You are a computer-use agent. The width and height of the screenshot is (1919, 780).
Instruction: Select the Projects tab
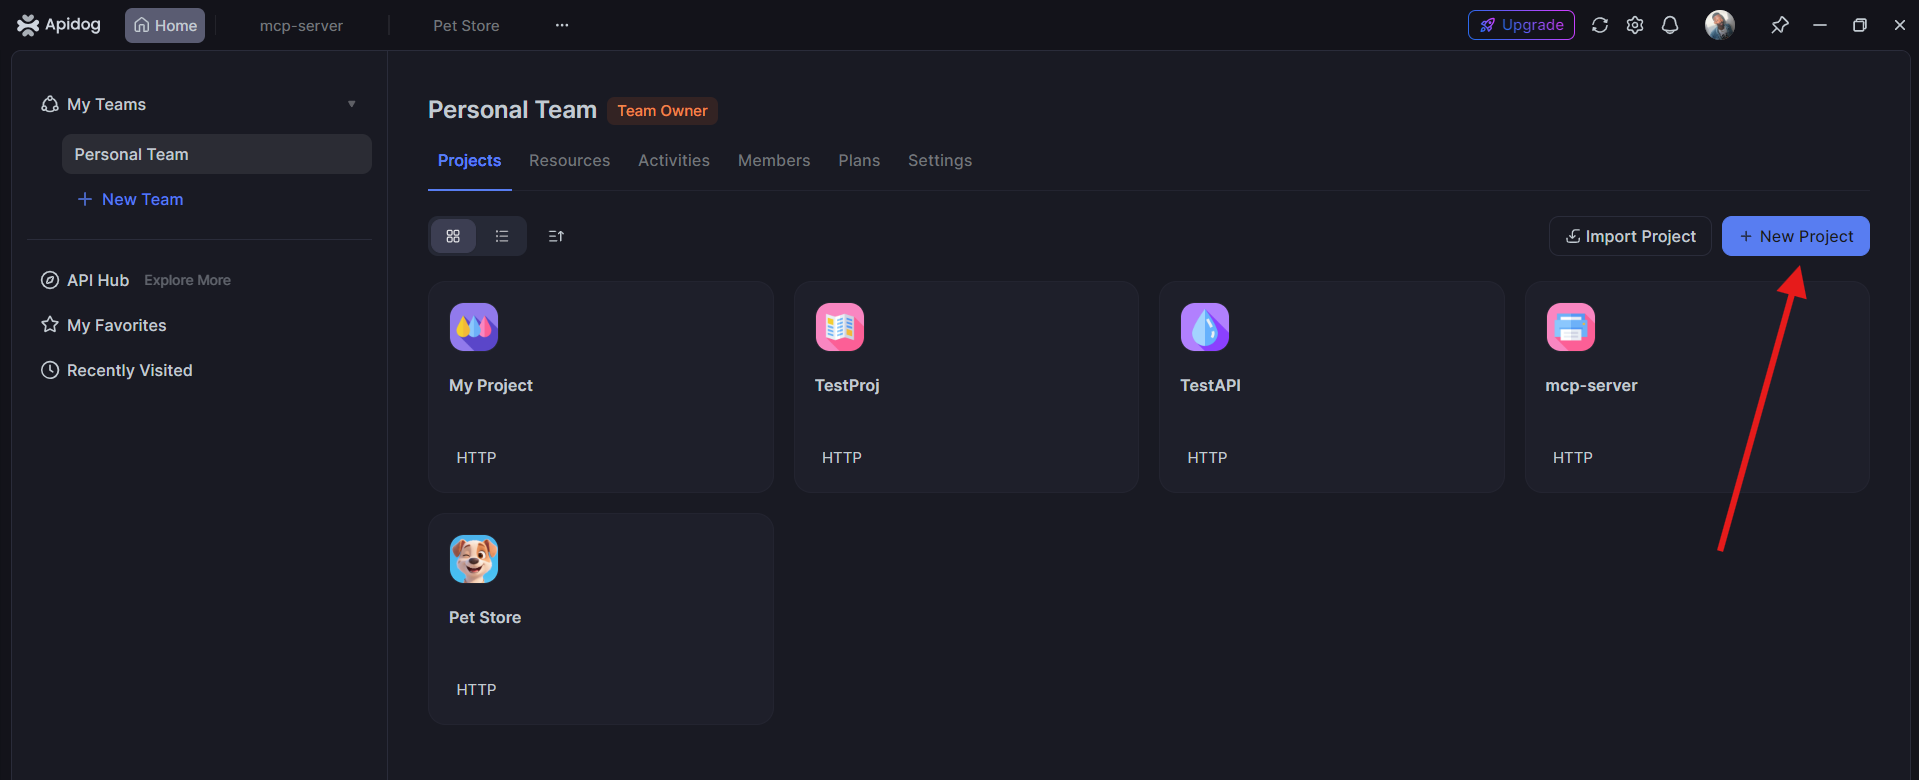pyautogui.click(x=470, y=160)
